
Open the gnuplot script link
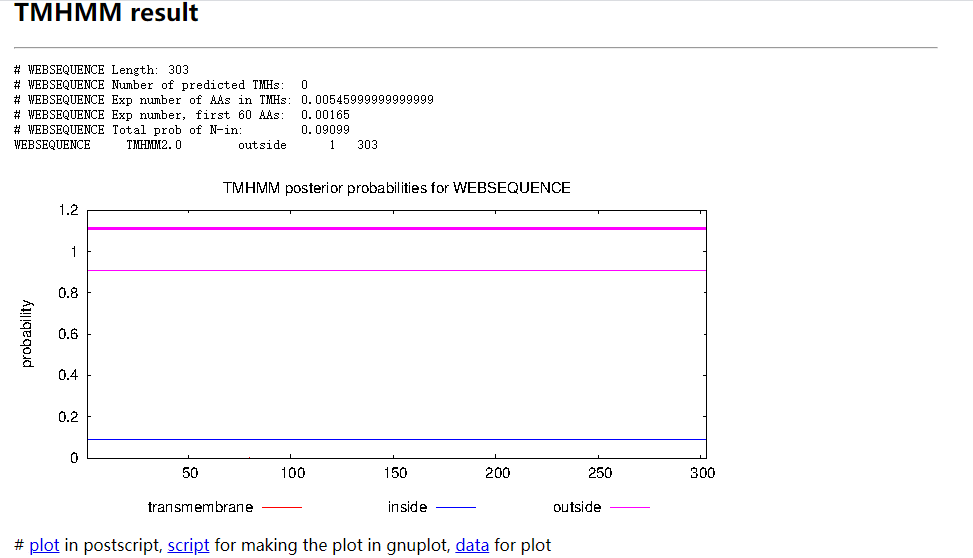click(x=188, y=546)
